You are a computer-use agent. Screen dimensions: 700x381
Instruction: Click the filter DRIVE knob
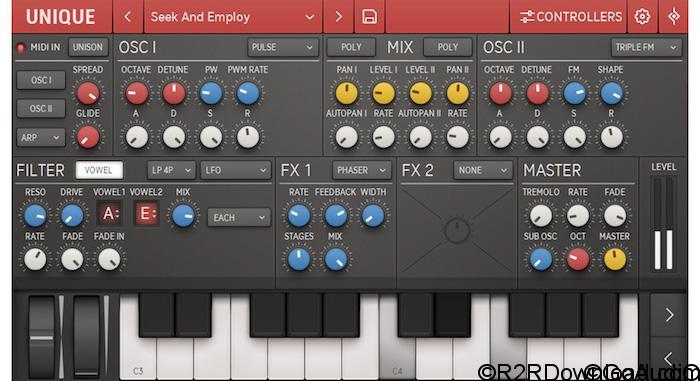point(72,216)
